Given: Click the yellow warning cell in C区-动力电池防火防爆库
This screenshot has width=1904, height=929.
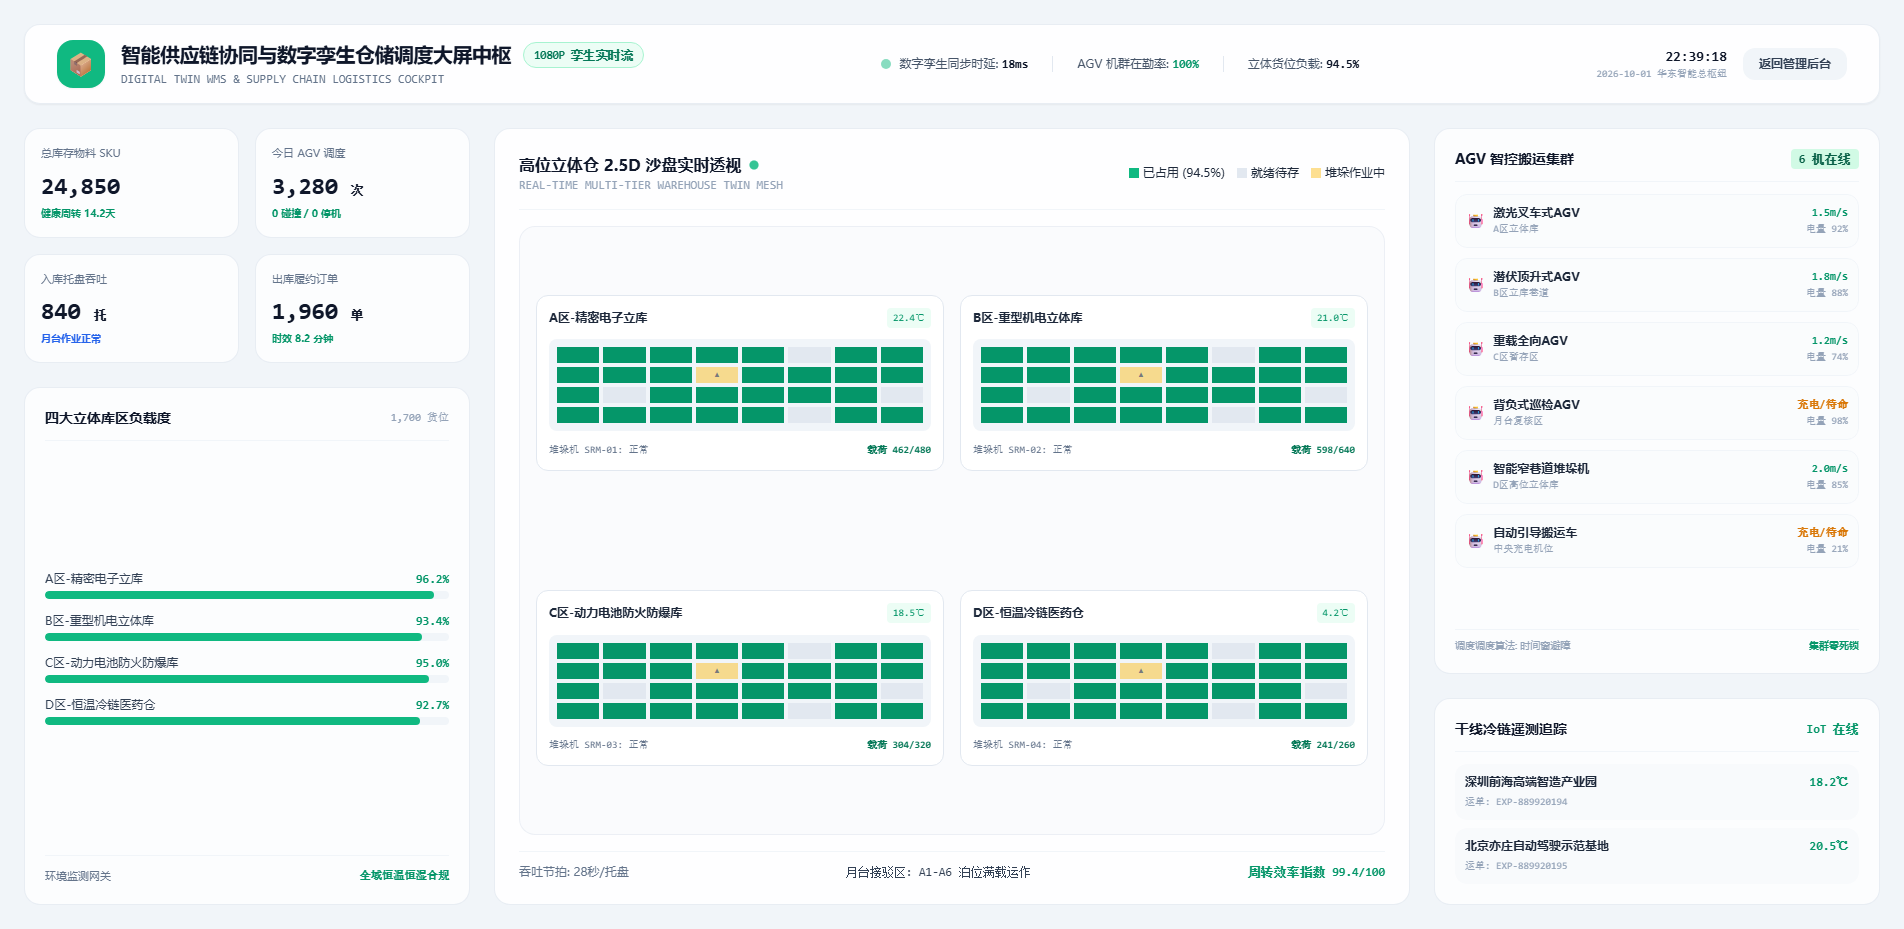Looking at the screenshot, I should (717, 671).
